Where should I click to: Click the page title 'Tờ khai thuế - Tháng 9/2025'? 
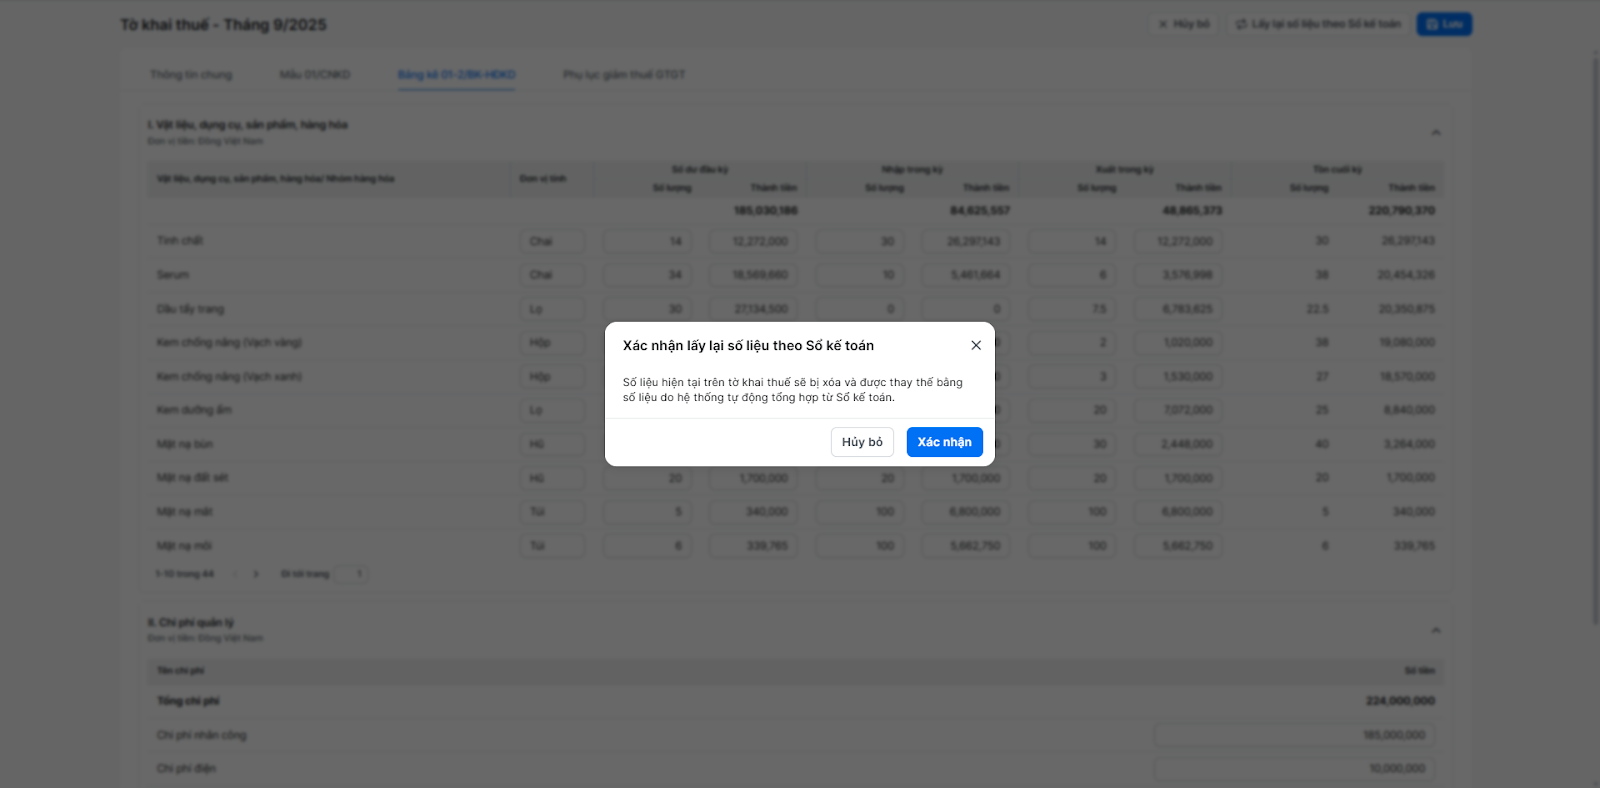point(224,25)
